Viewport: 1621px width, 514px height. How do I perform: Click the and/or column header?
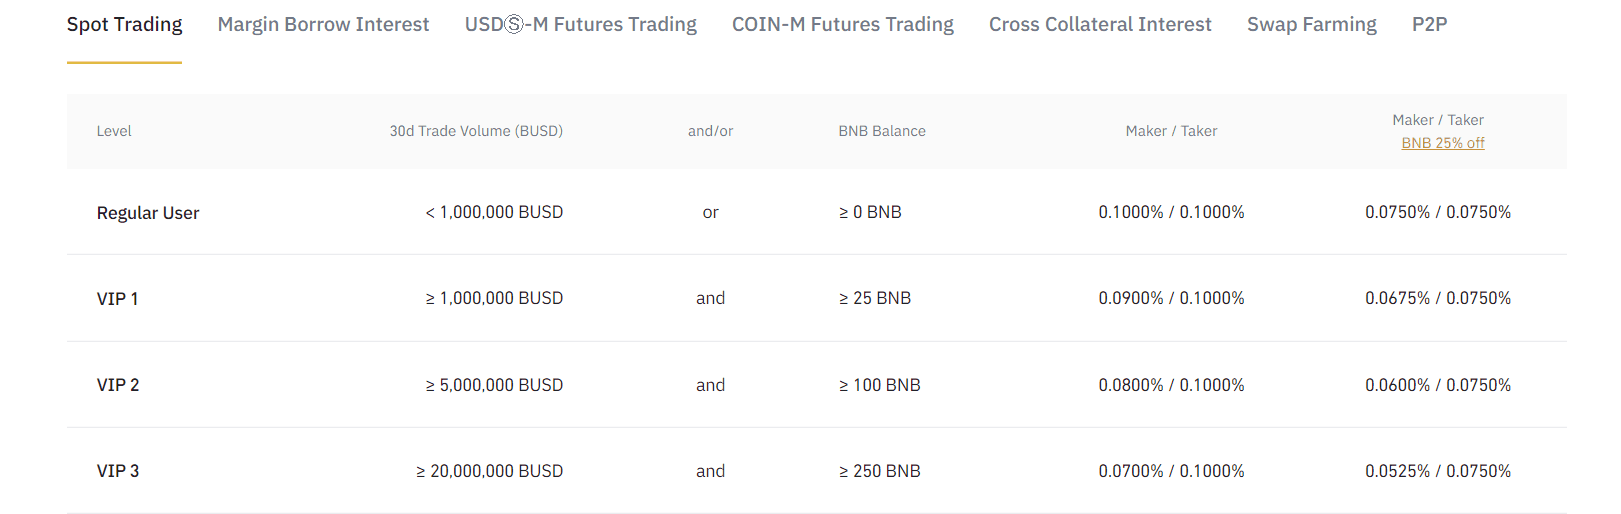pos(710,131)
